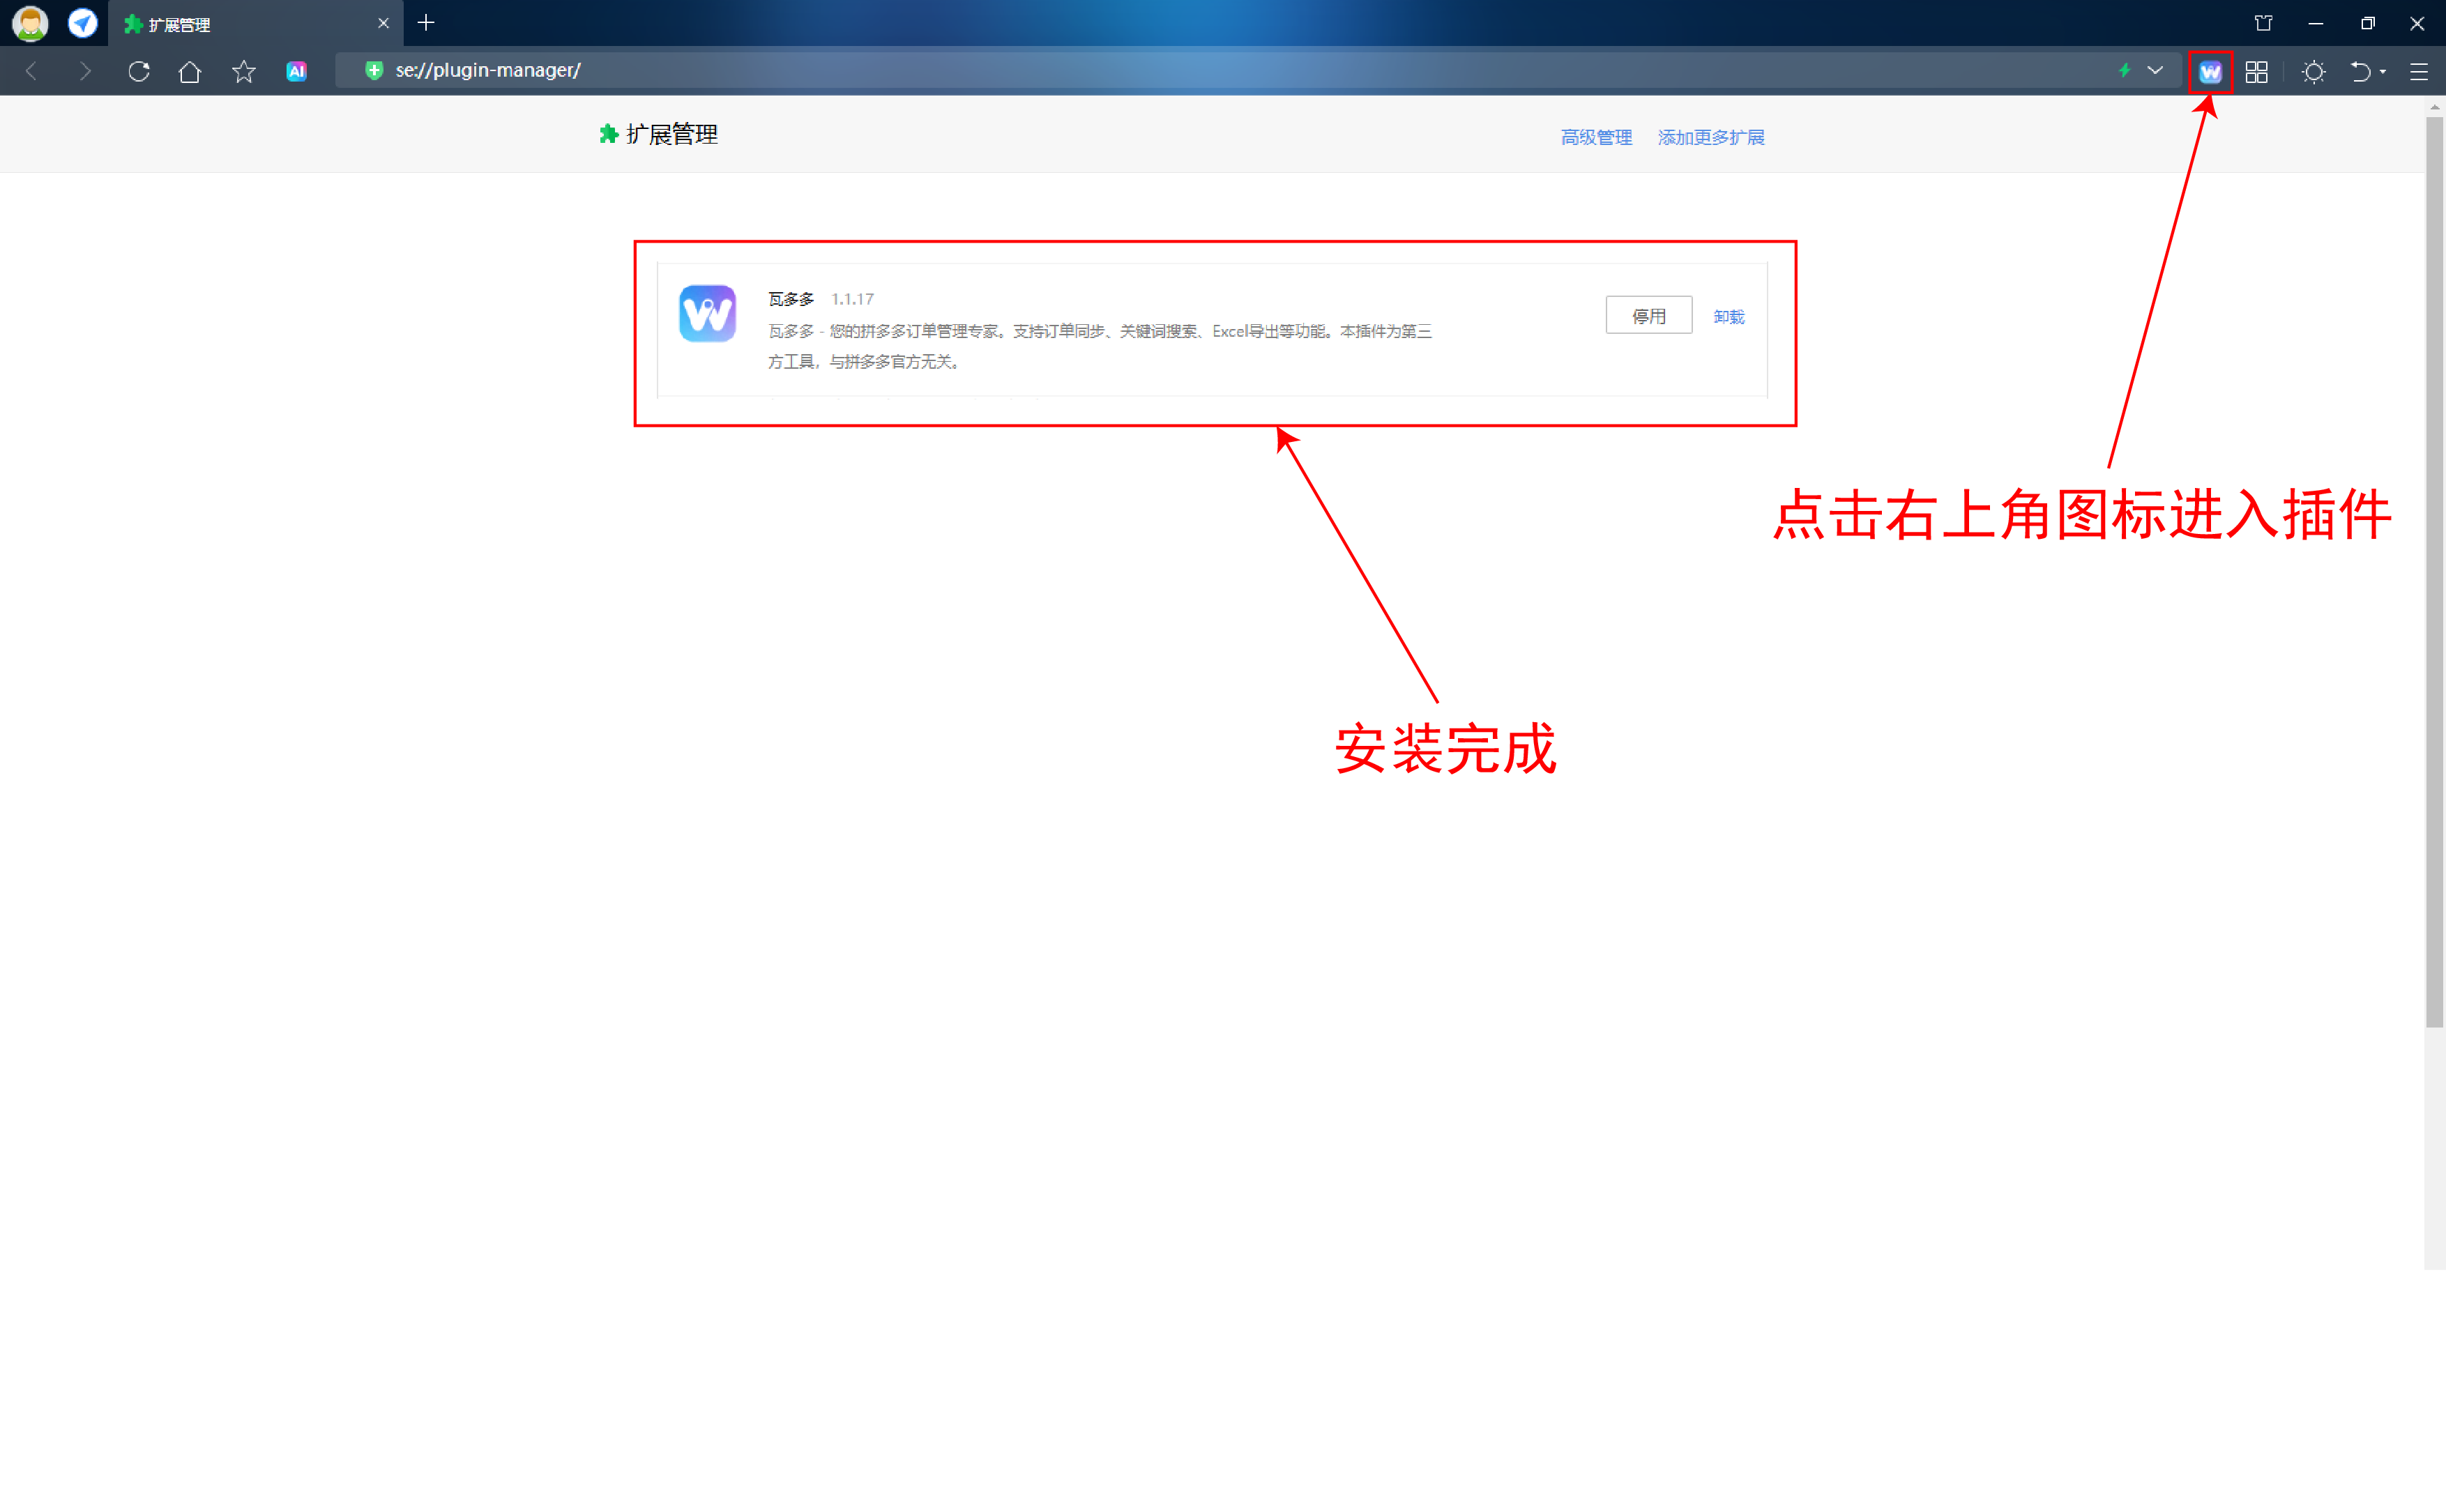This screenshot has height=1512, width=2446.
Task: Disable 瓦多多 with 停用 button
Action: [x=1648, y=316]
